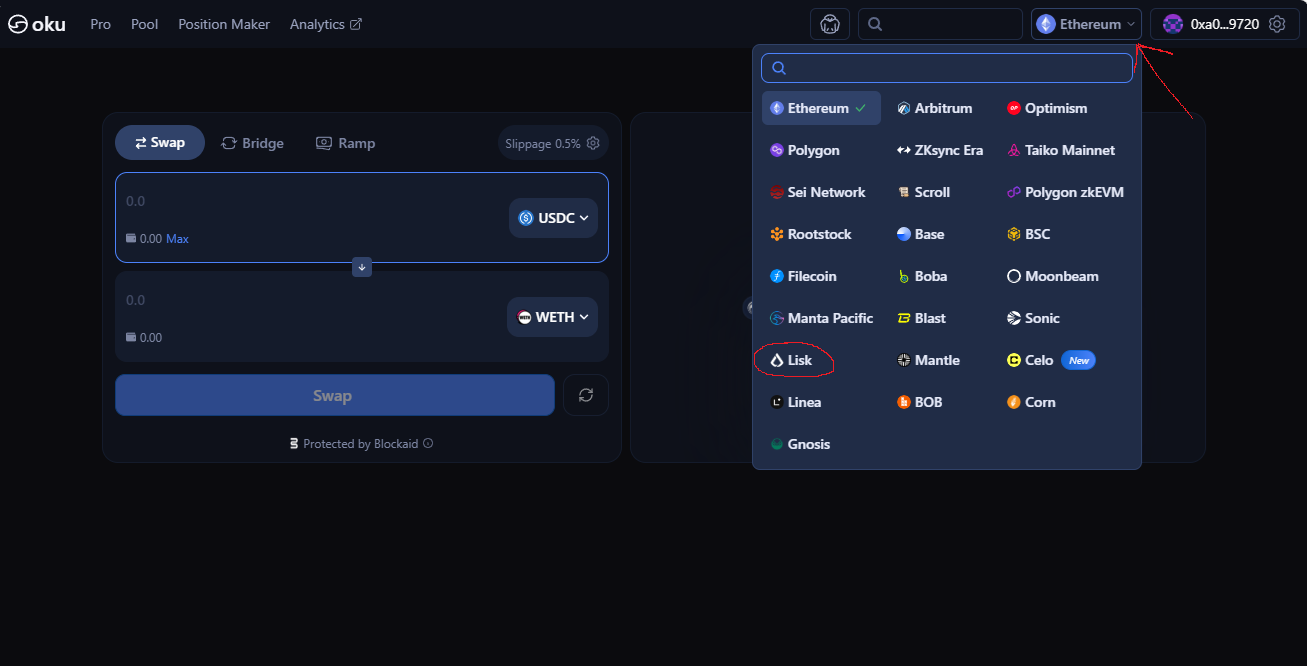Select Arbitrum network

pos(935,108)
